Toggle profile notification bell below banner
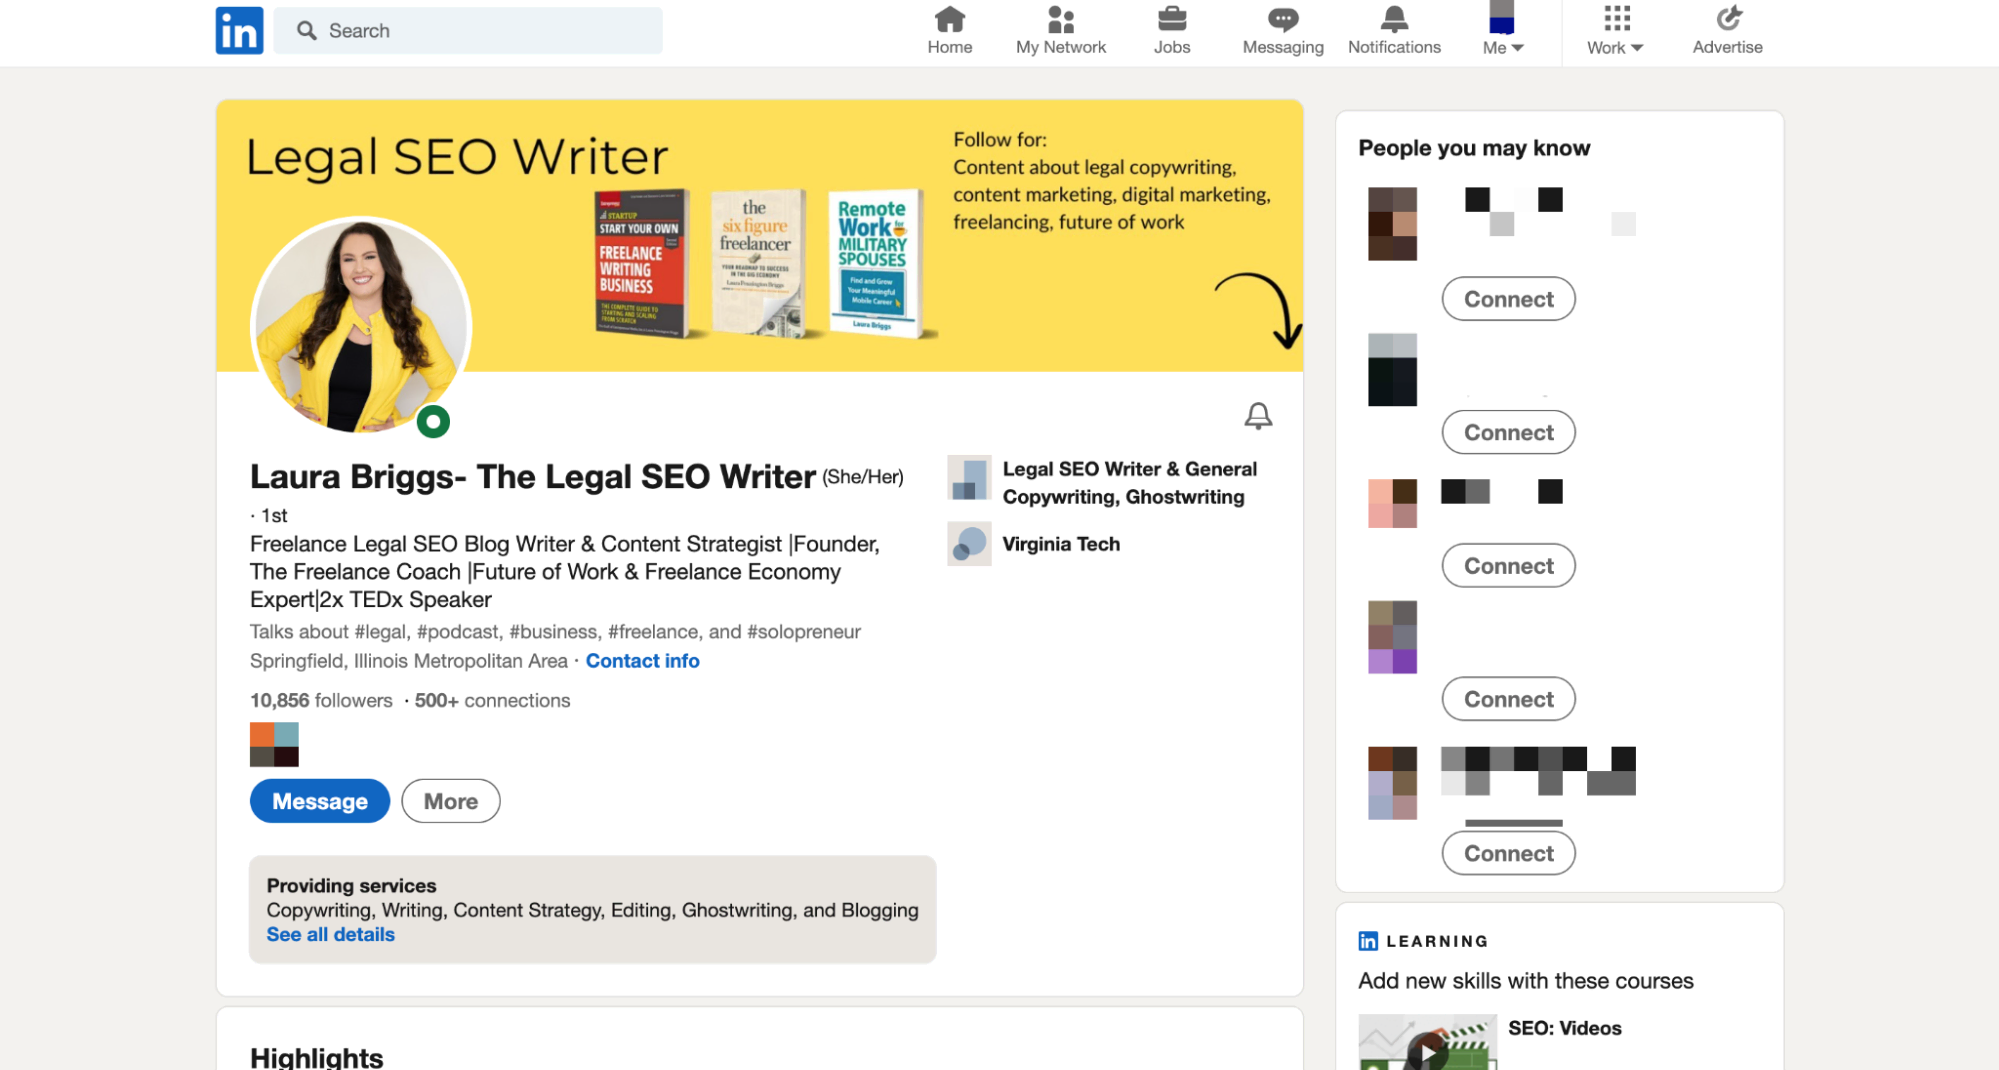This screenshot has height=1070, width=1999. pos(1257,416)
